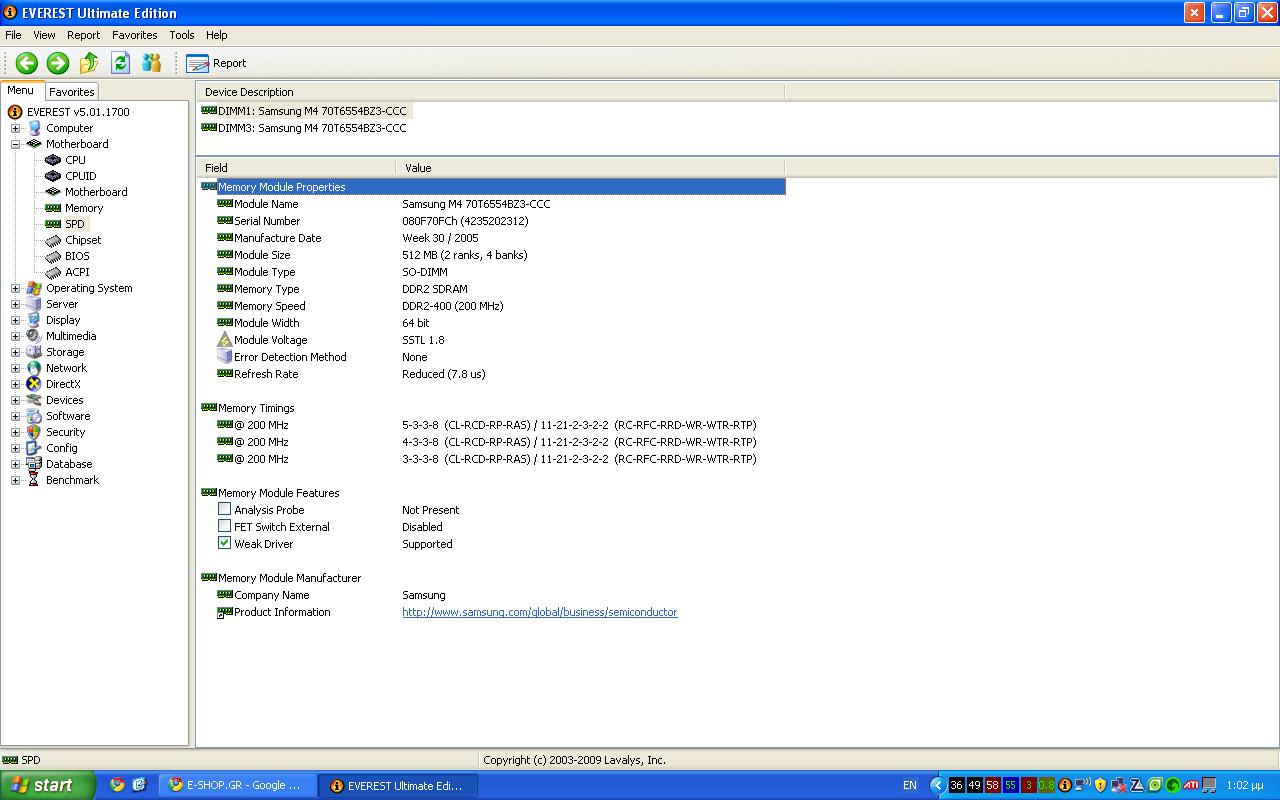Open the Report button in the toolbar

(x=216, y=63)
